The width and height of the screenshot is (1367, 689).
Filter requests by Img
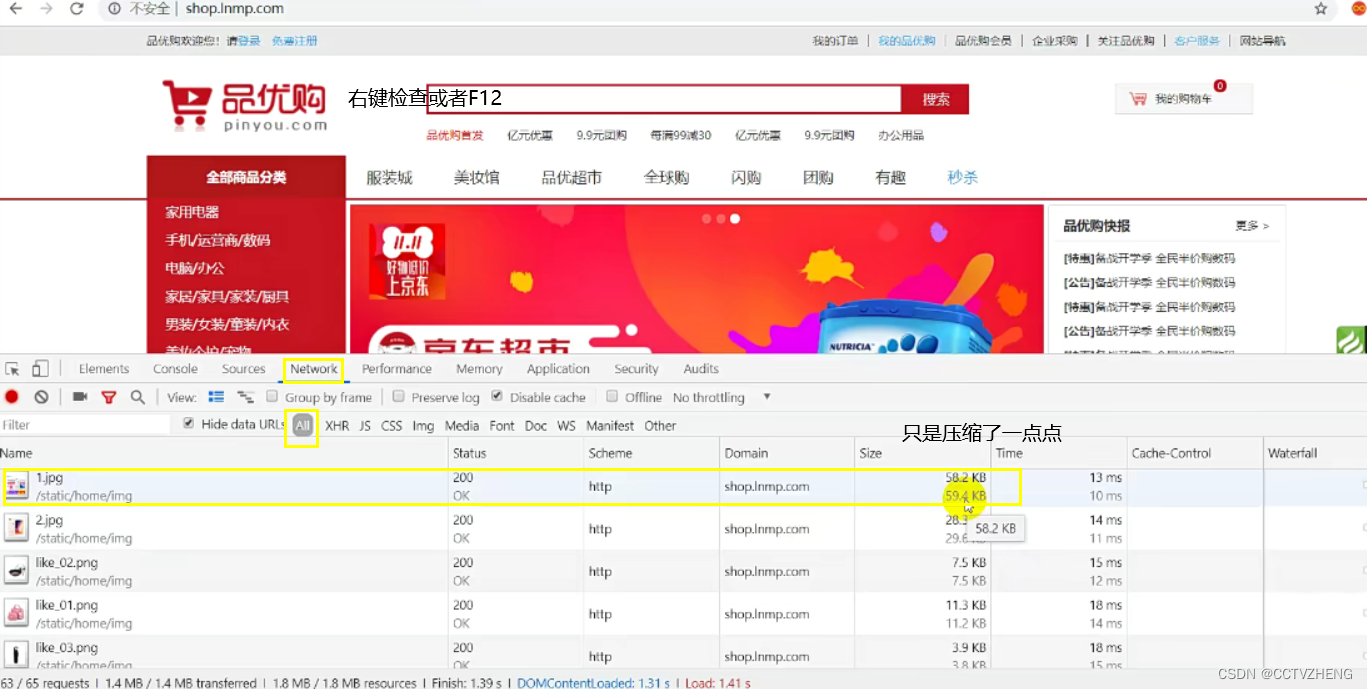click(423, 426)
